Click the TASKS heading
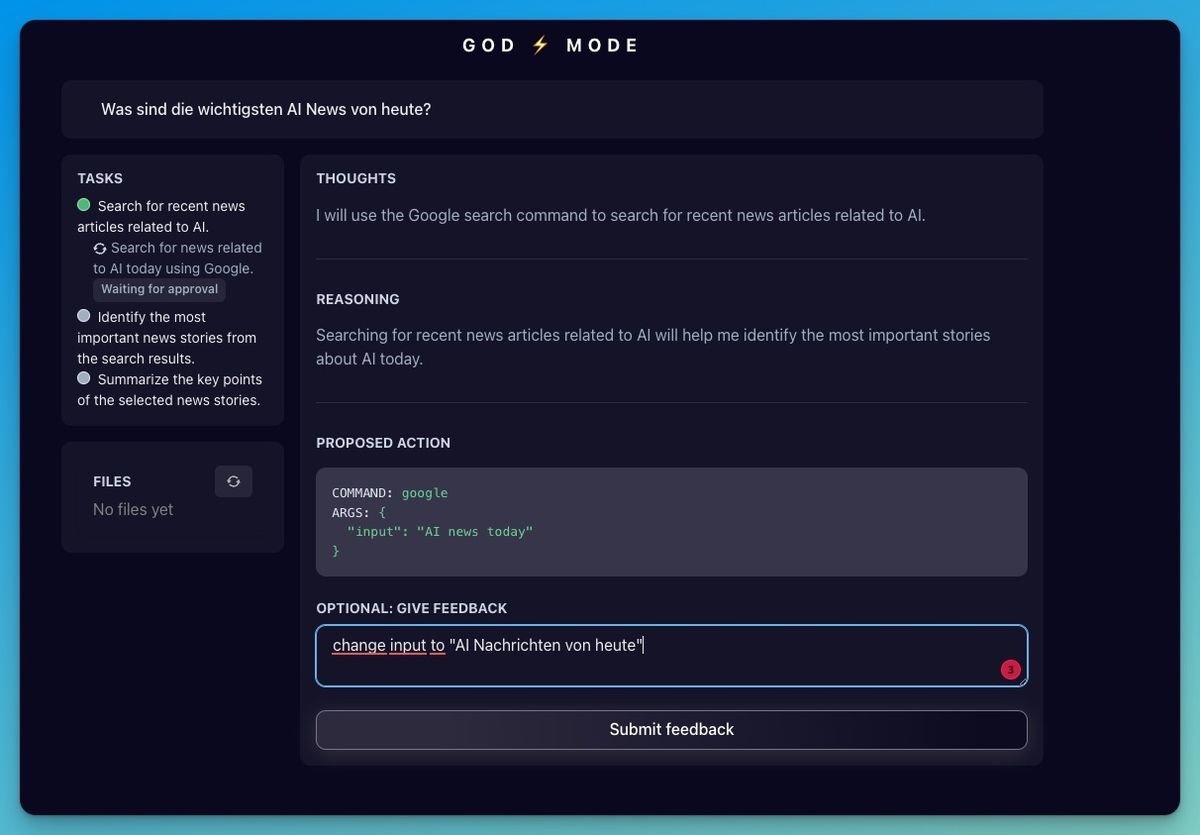Viewport: 1200px width, 835px height. (x=100, y=178)
